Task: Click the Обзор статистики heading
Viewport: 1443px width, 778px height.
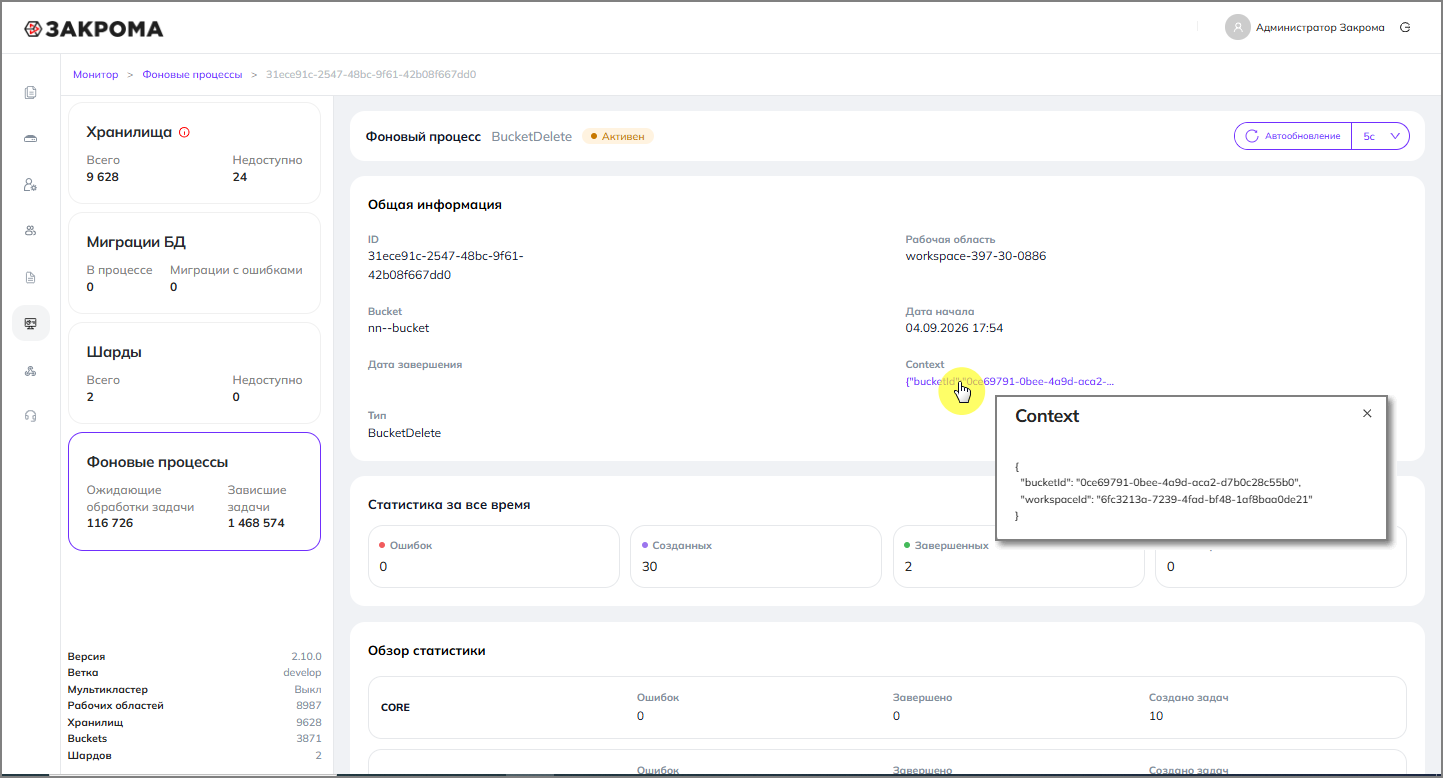Action: 427,651
